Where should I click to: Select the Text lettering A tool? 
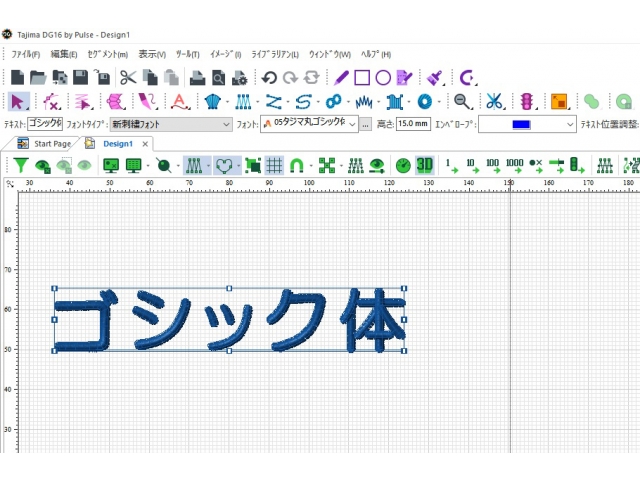coord(180,102)
